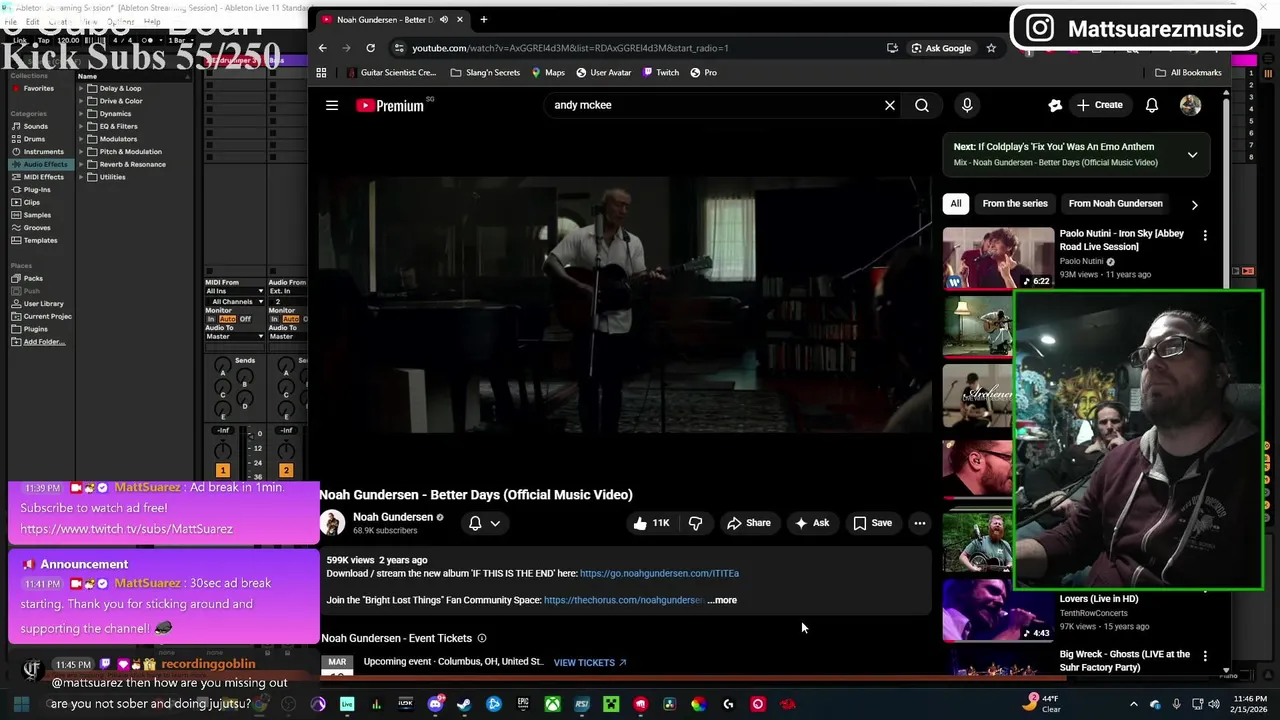Open a new browser tab
This screenshot has width=1280, height=720.
(x=484, y=19)
